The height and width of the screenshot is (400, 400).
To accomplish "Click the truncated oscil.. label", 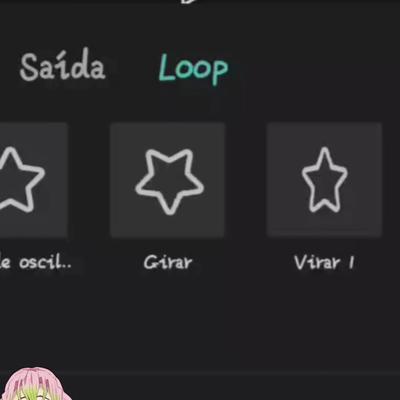I will 36,263.
